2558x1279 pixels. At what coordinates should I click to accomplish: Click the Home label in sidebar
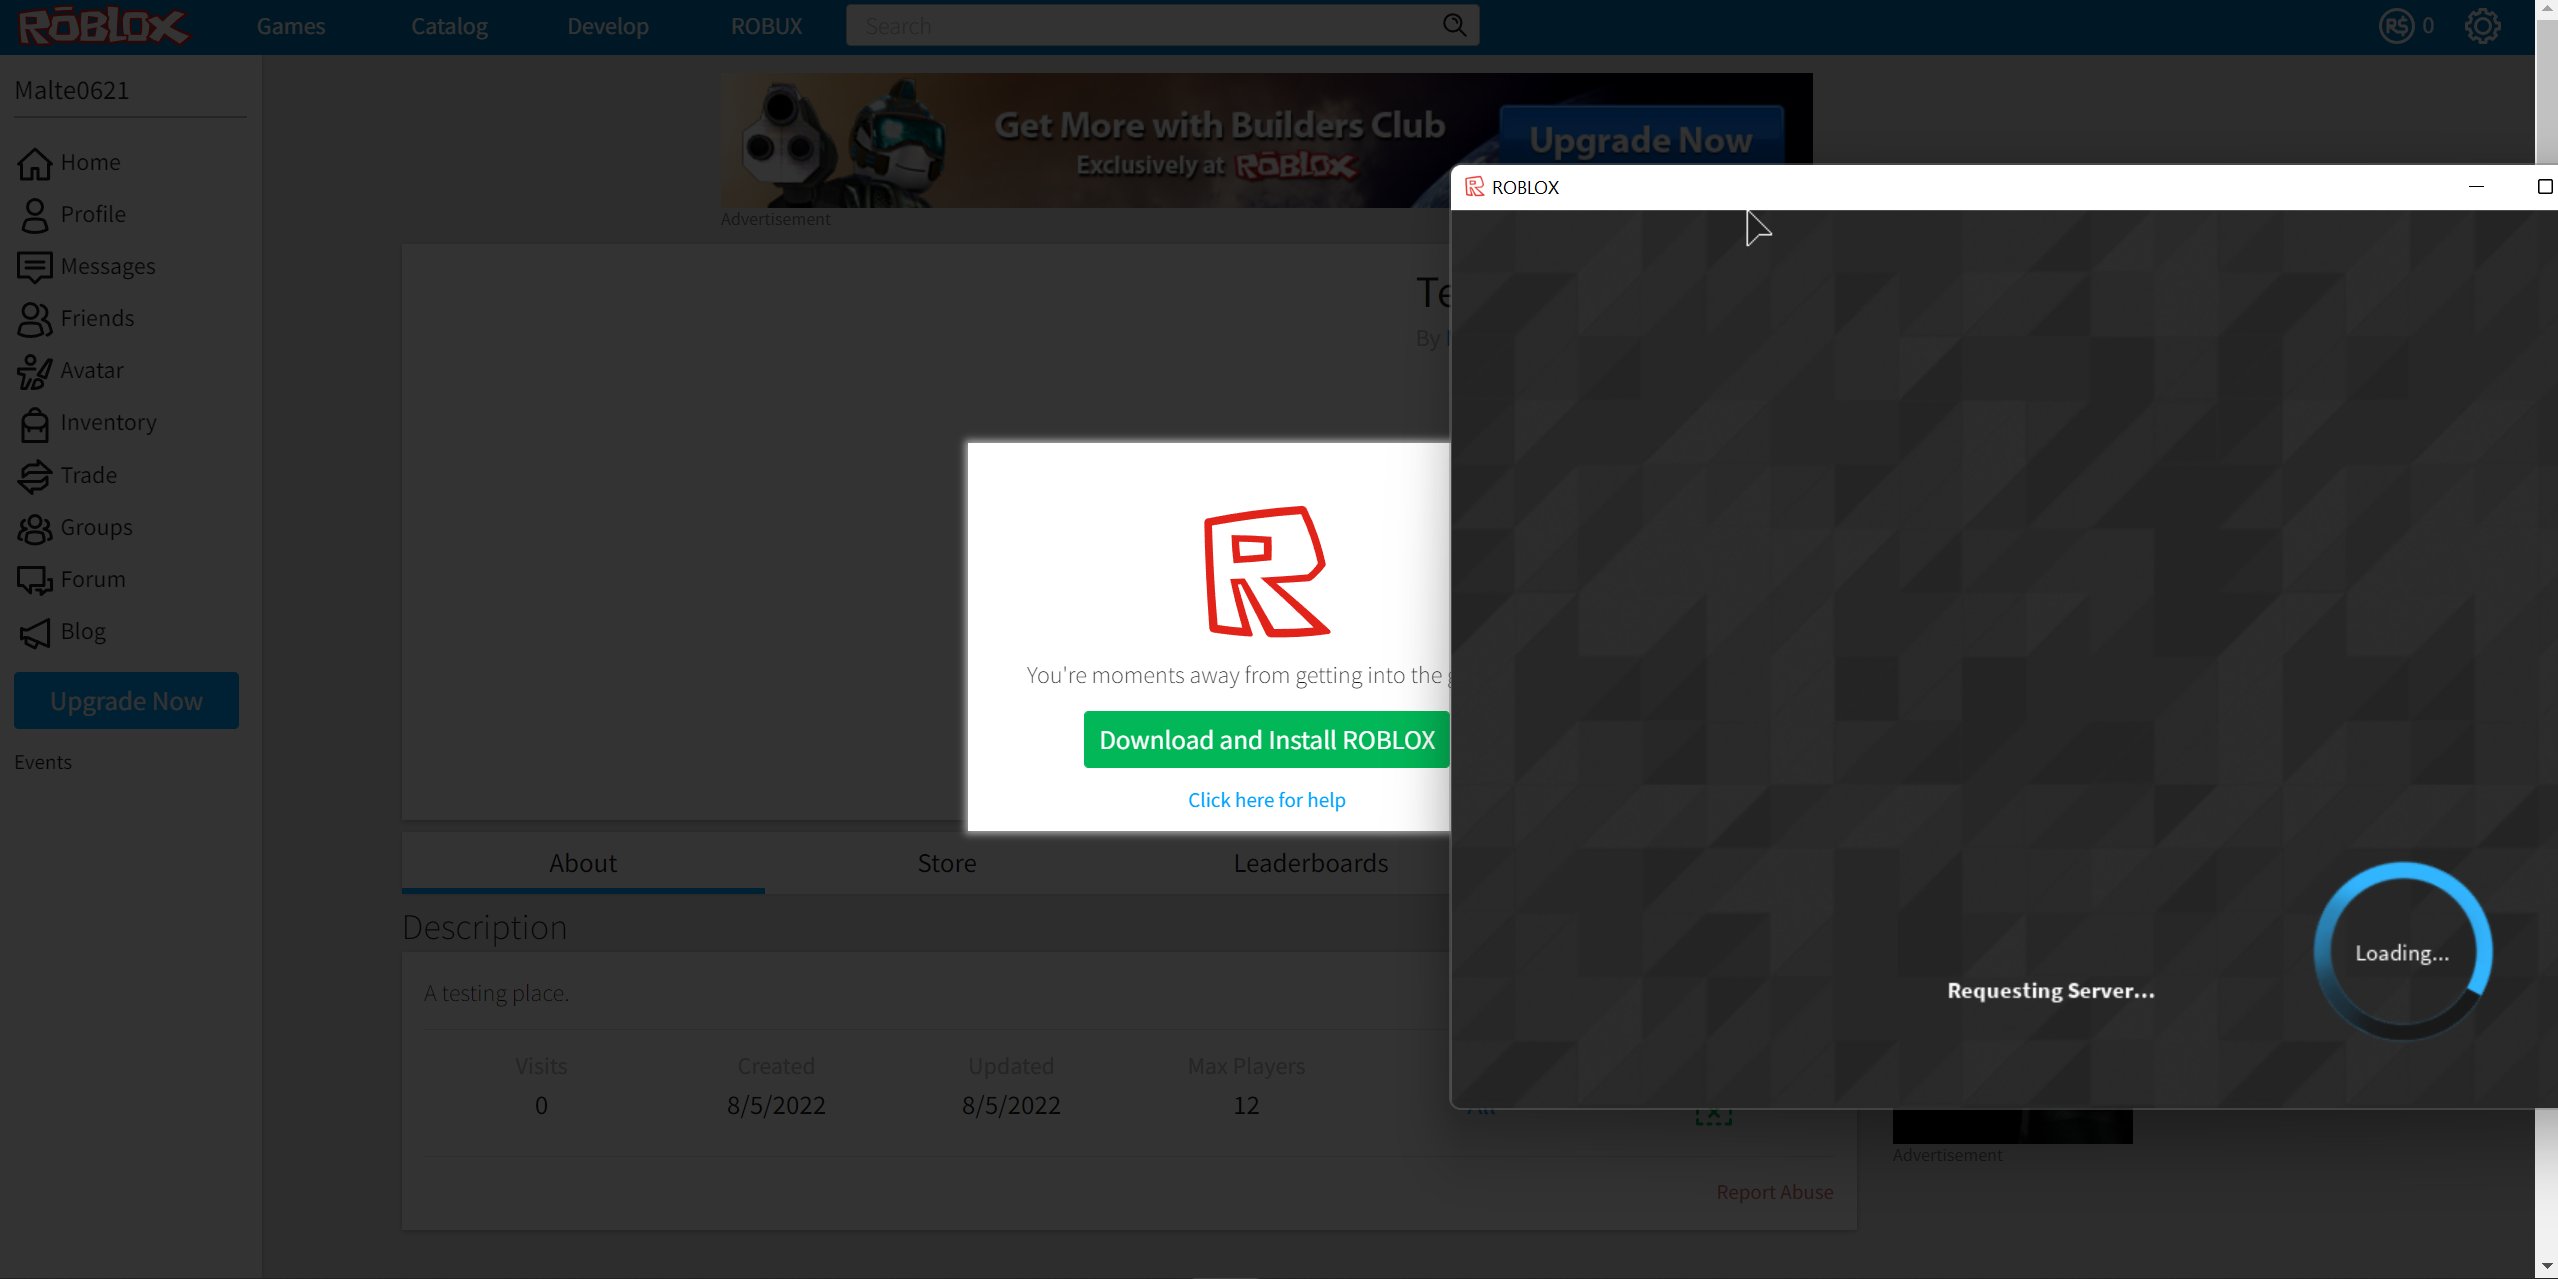[90, 162]
